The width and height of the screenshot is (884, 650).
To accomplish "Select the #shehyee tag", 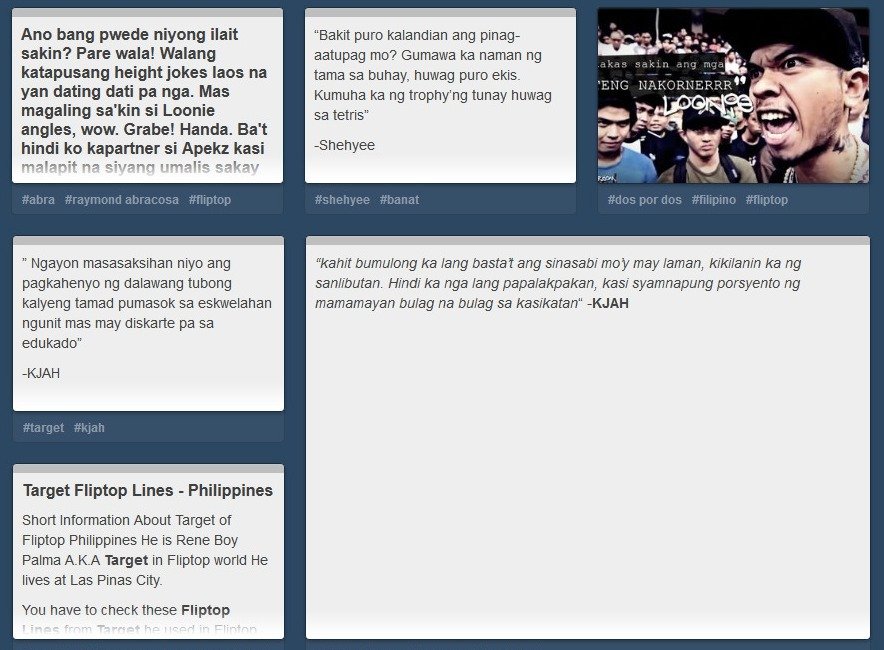I will pos(342,200).
